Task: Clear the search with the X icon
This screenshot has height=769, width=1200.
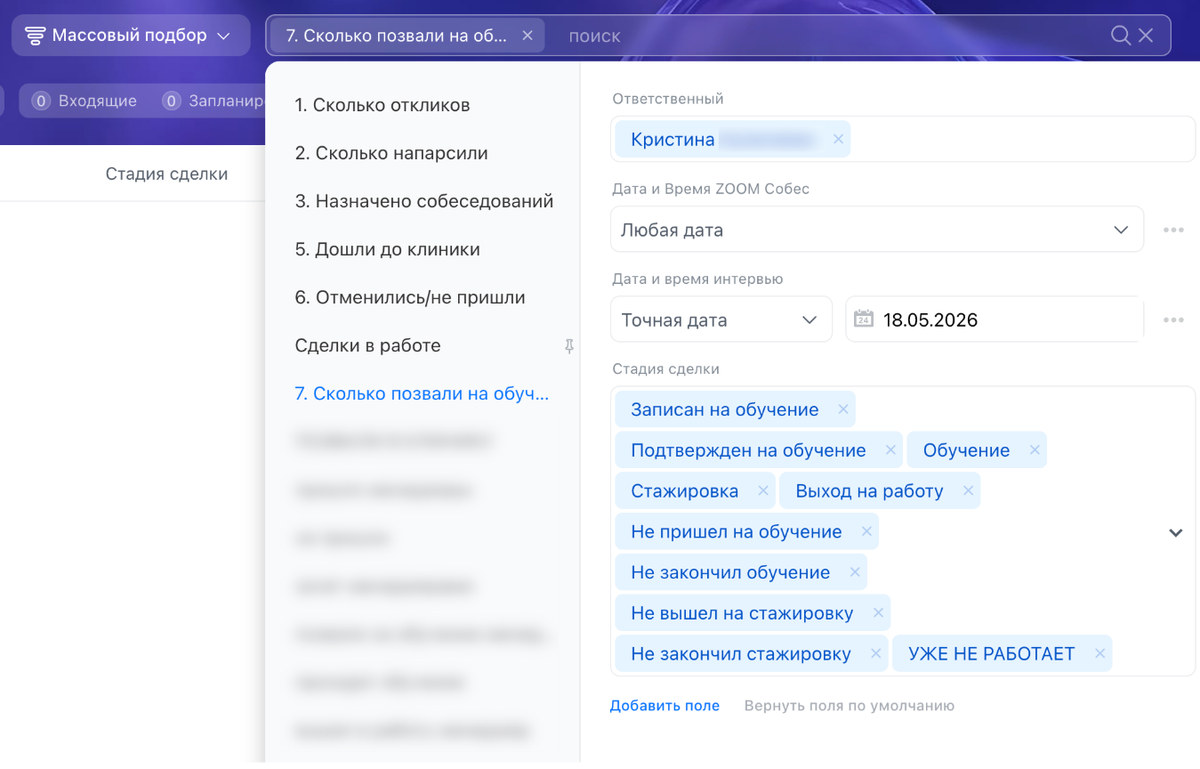Action: click(x=1146, y=35)
